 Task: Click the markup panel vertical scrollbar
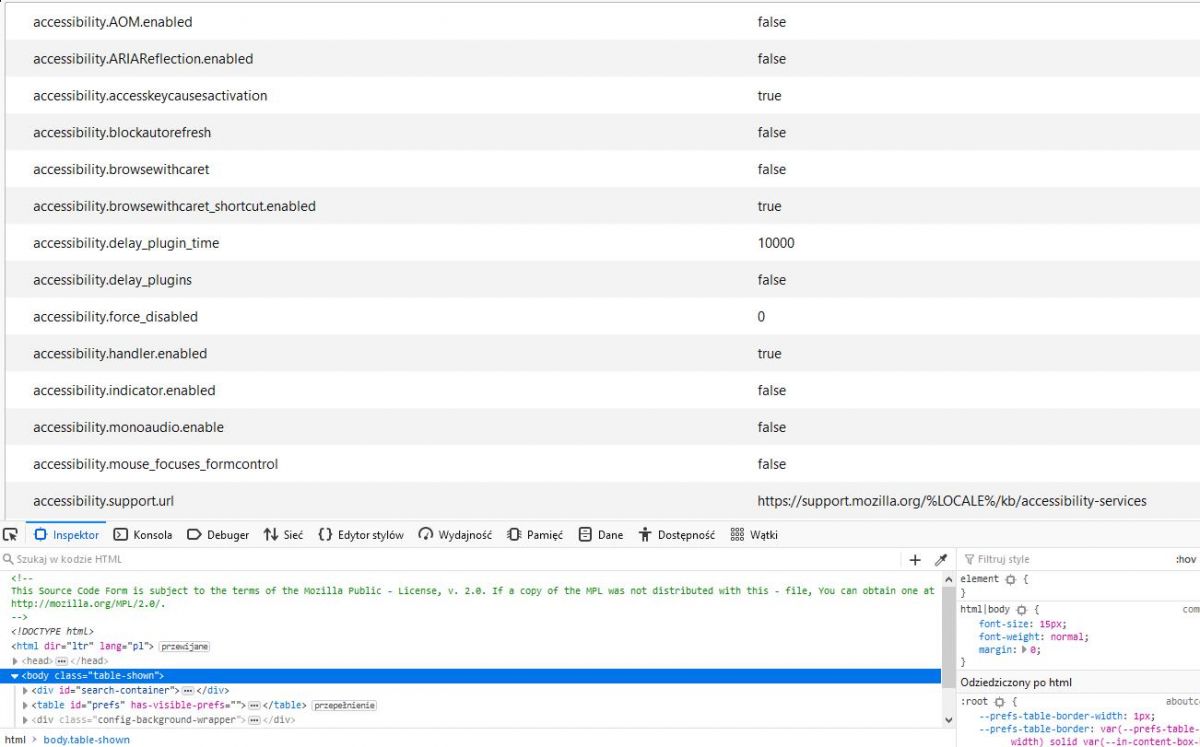[949, 650]
